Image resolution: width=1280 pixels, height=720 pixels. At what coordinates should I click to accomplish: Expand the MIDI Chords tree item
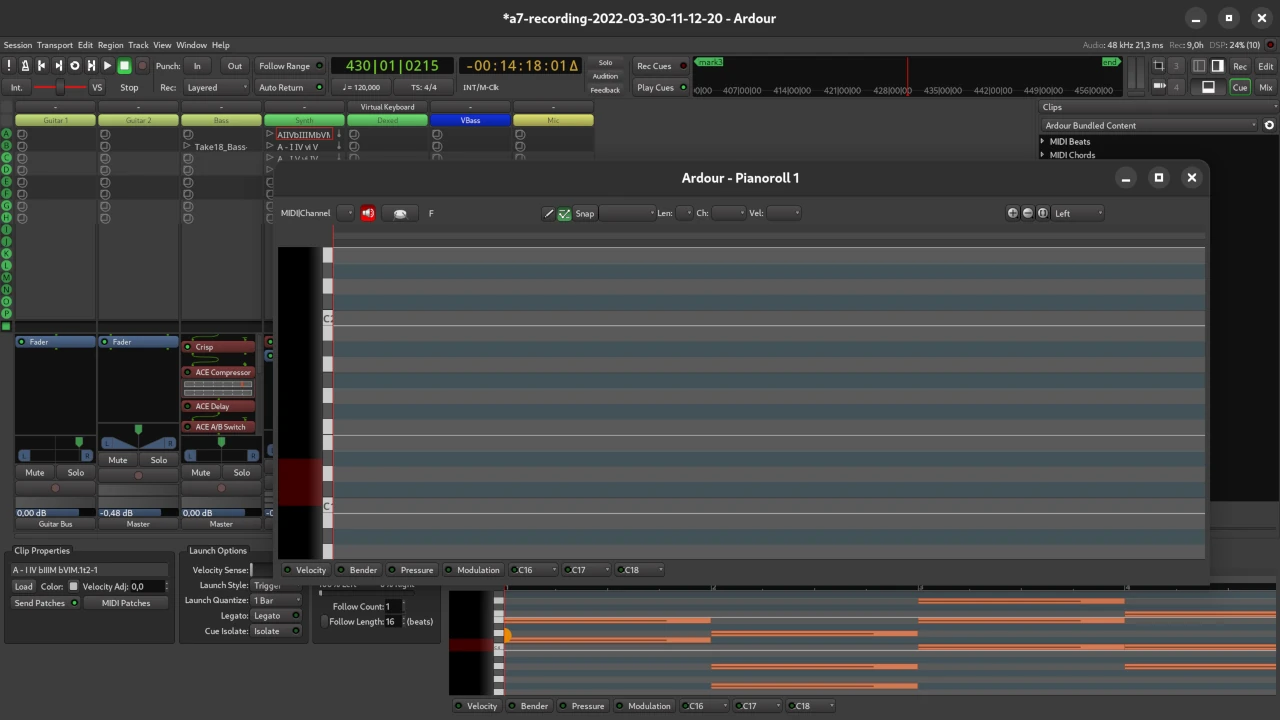point(1043,155)
